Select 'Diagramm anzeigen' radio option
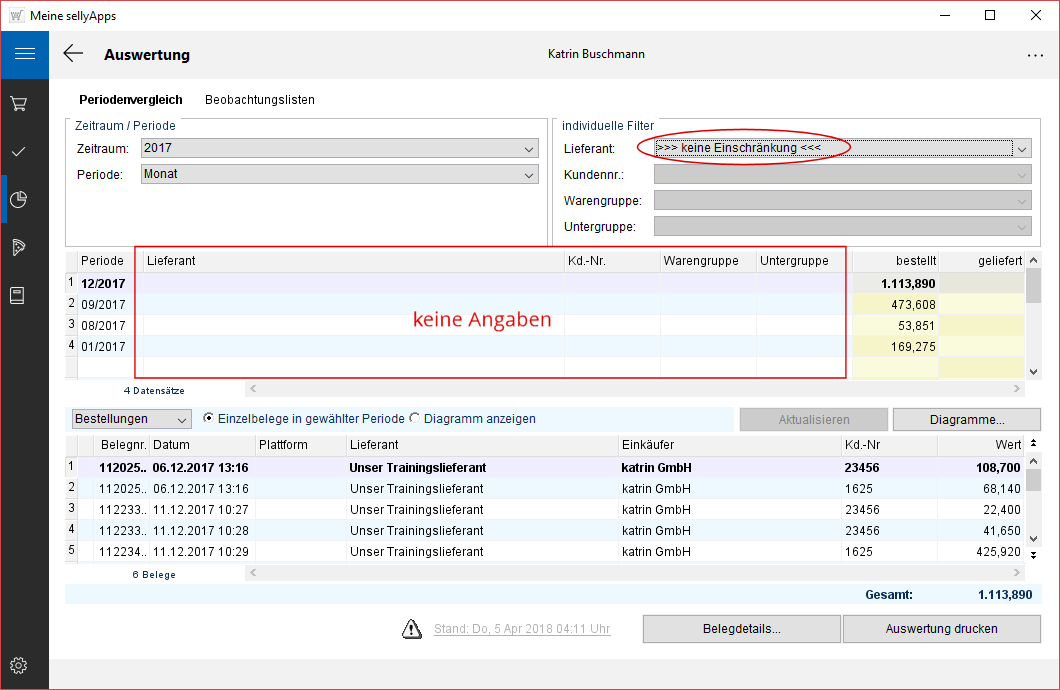1060x690 pixels. click(x=415, y=419)
